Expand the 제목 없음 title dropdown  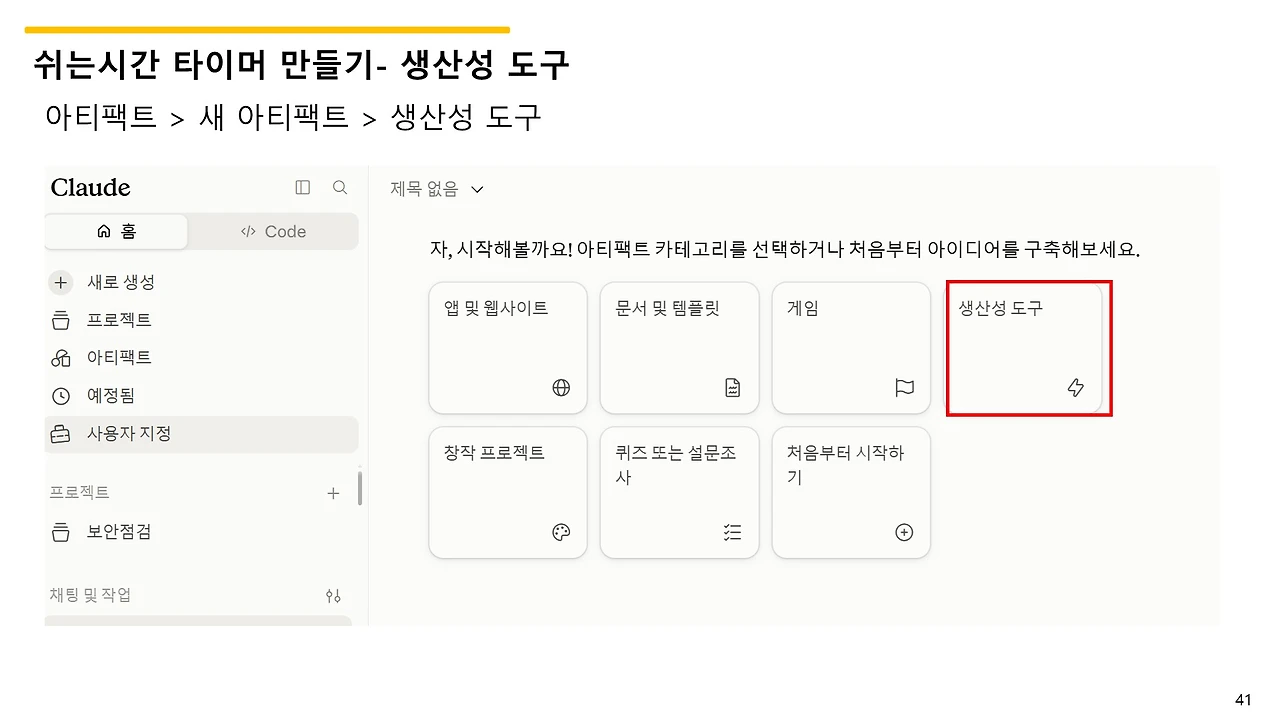pyautogui.click(x=437, y=189)
